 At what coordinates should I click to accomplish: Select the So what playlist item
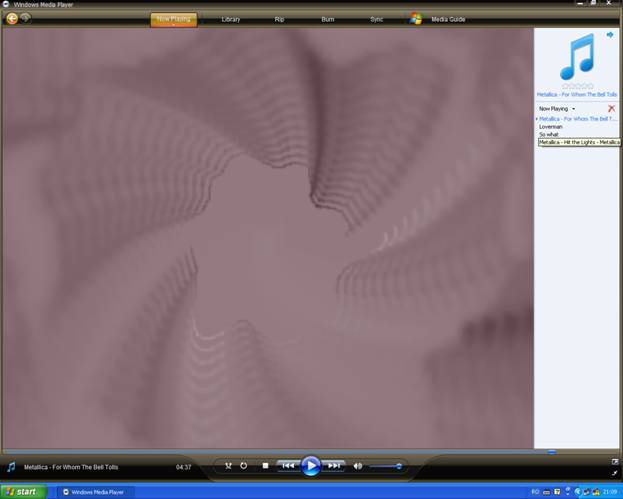click(x=549, y=134)
